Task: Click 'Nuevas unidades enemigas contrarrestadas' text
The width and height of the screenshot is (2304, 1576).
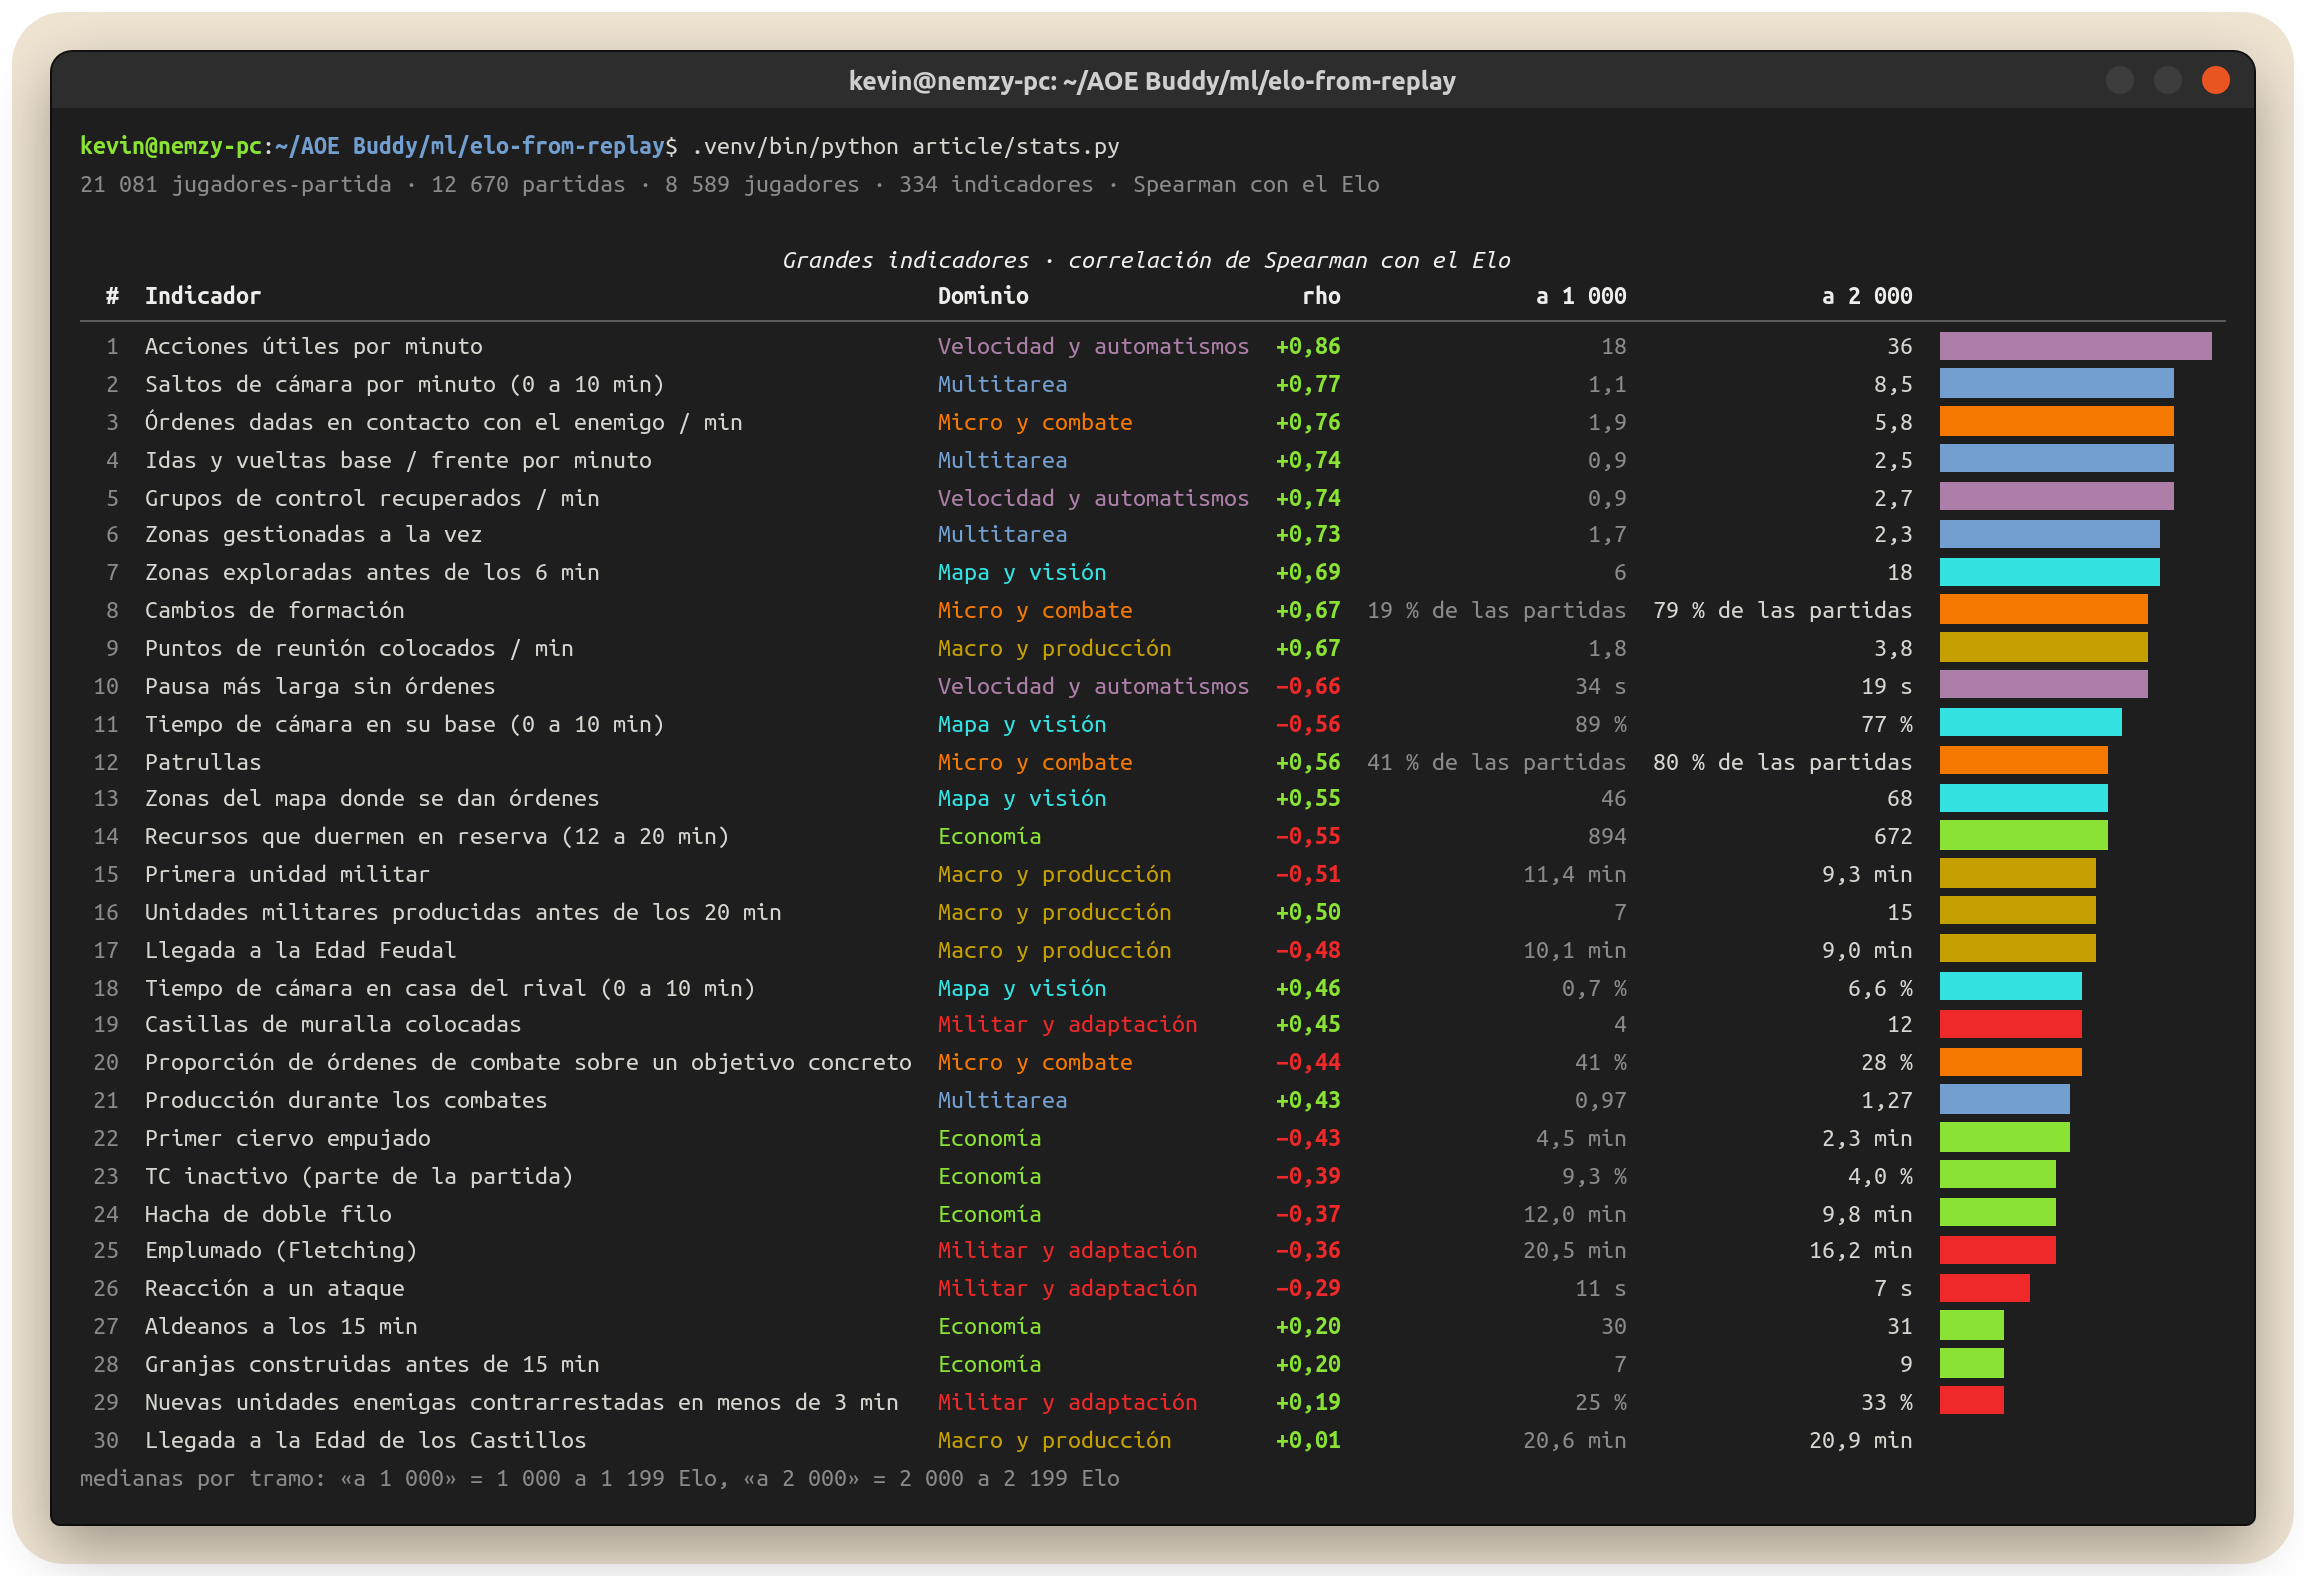Action: [x=405, y=1402]
